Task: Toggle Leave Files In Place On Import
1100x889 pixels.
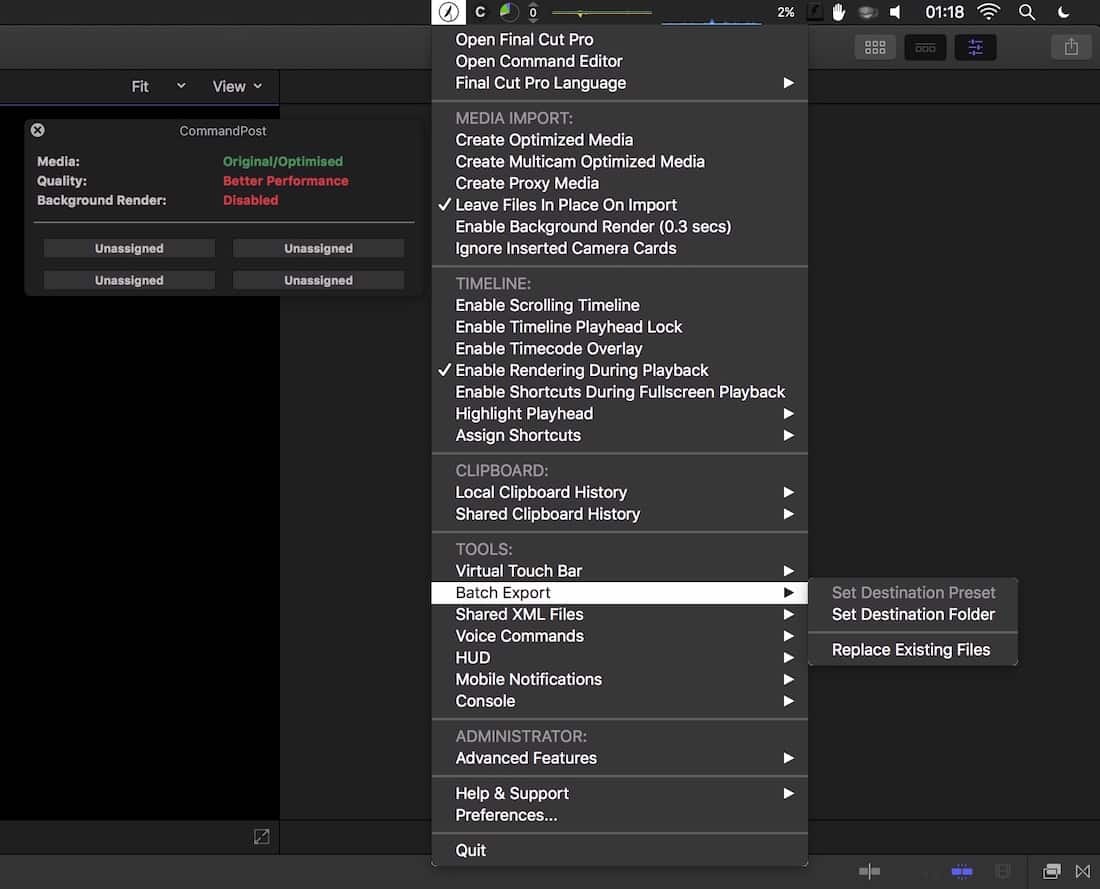Action: click(619, 205)
